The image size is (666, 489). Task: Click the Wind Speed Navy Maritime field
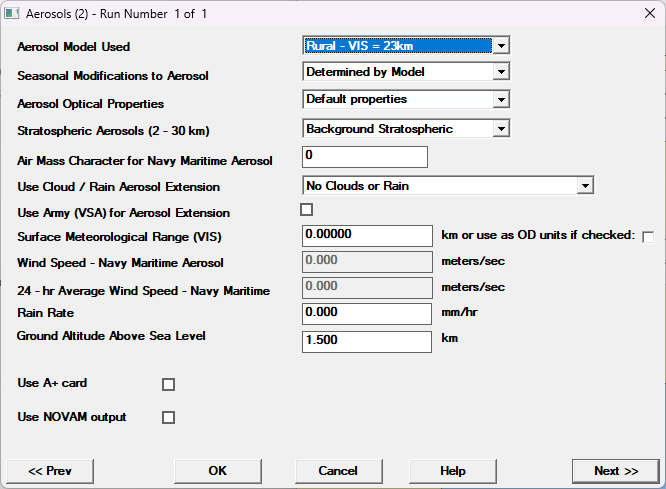pyautogui.click(x=367, y=262)
